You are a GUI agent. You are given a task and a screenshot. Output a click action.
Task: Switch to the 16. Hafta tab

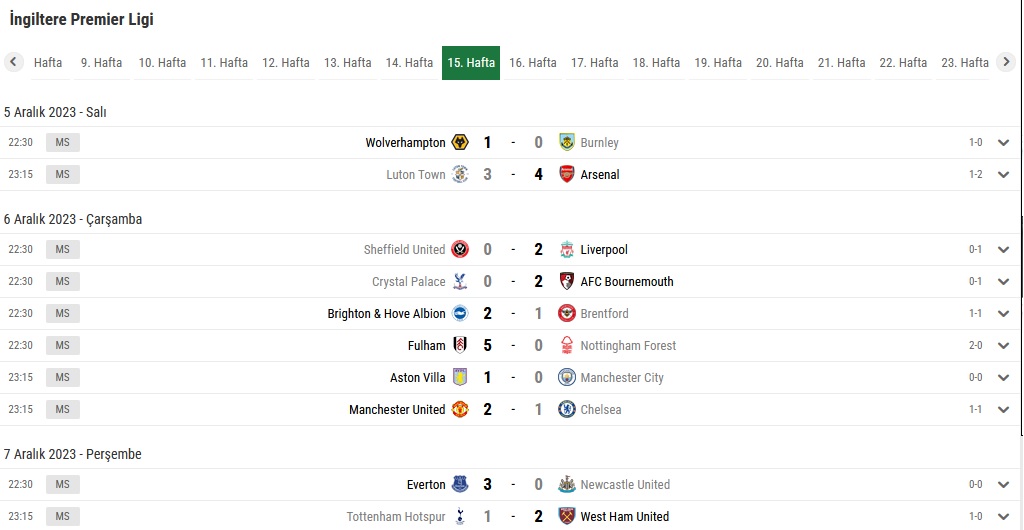pyautogui.click(x=533, y=63)
